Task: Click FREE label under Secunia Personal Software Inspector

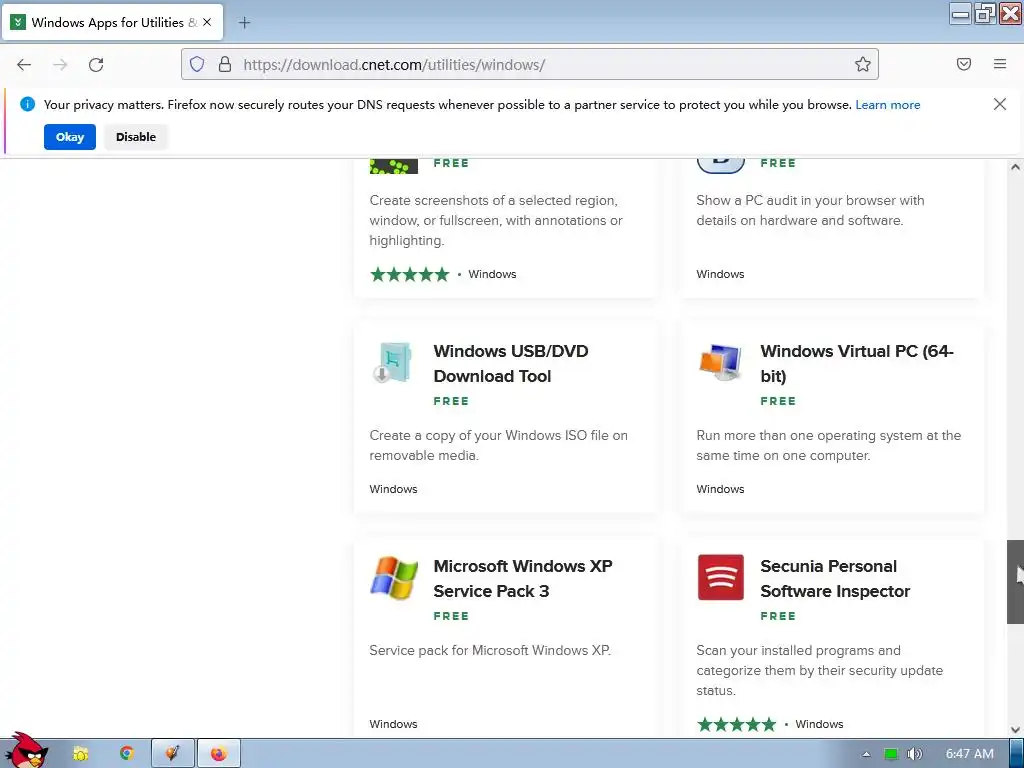Action: [x=778, y=616]
